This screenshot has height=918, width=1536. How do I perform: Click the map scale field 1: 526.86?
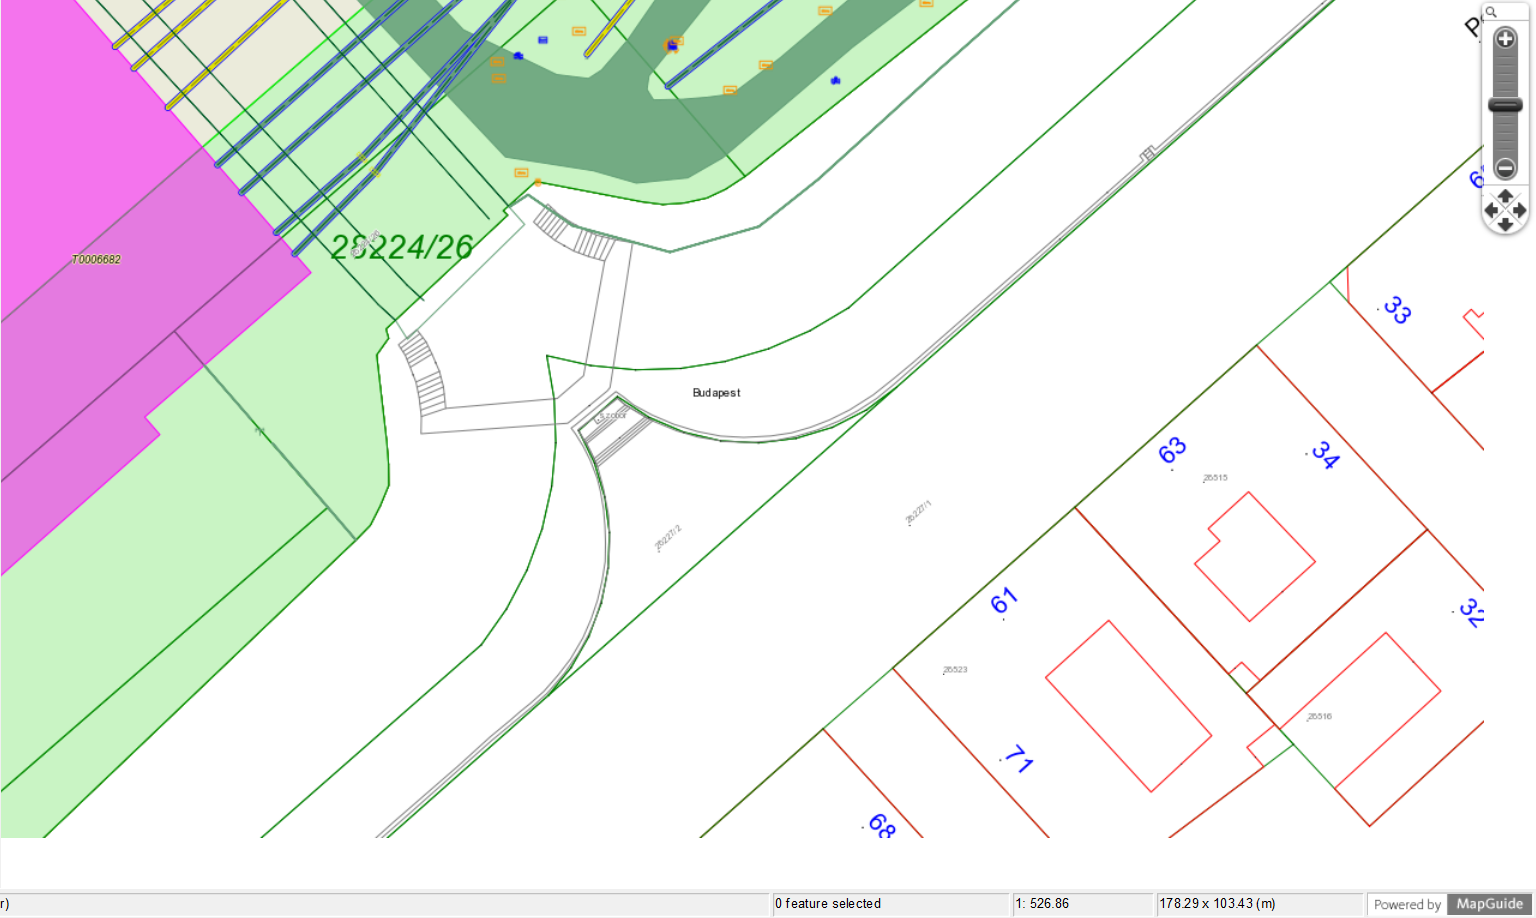click(1082, 904)
